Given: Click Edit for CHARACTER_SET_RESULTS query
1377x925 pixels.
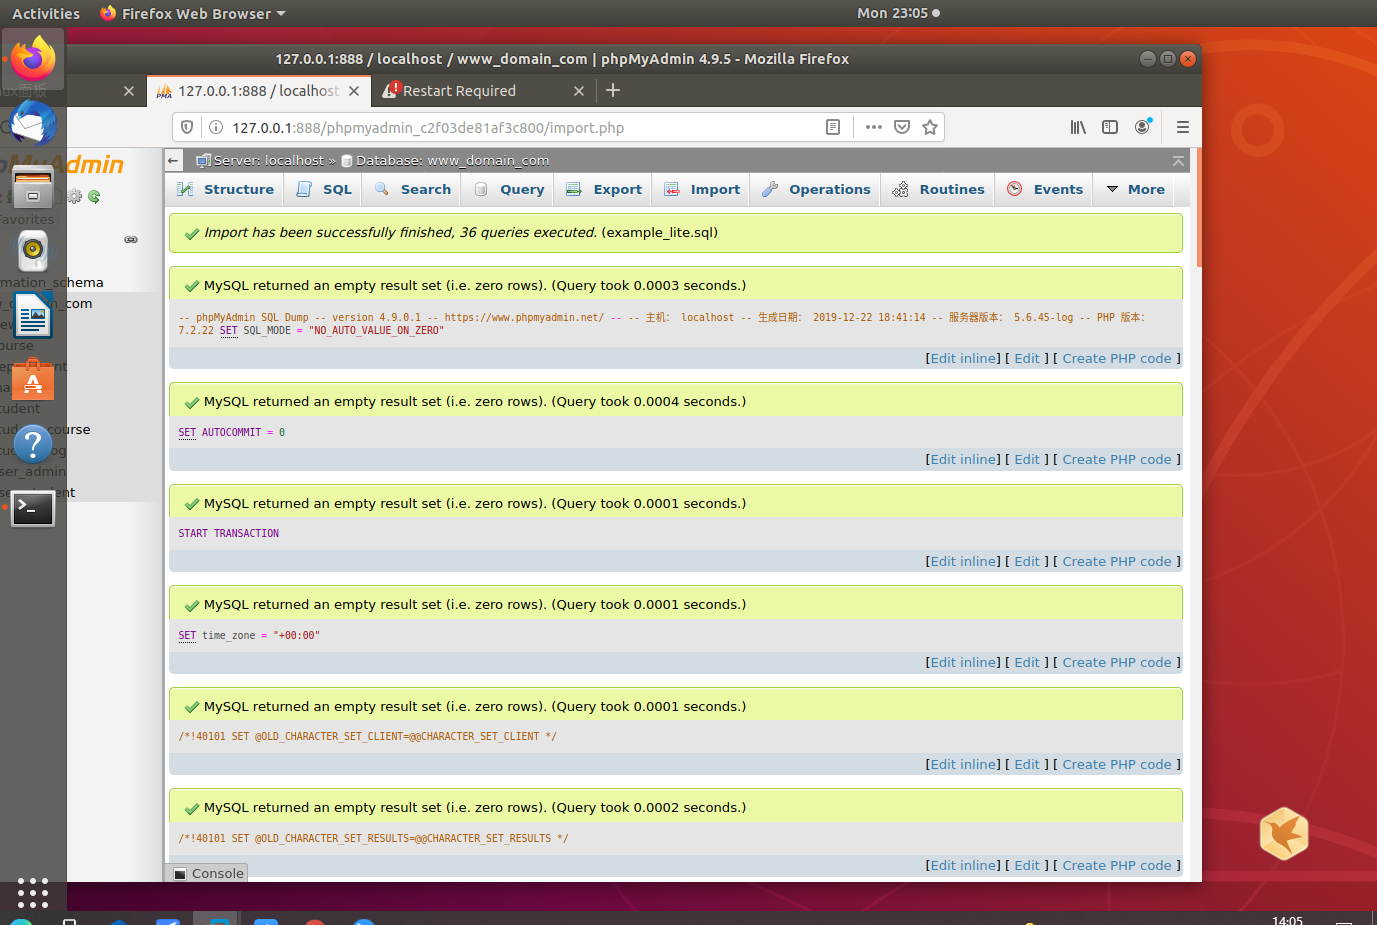Looking at the screenshot, I should click(x=1027, y=865).
